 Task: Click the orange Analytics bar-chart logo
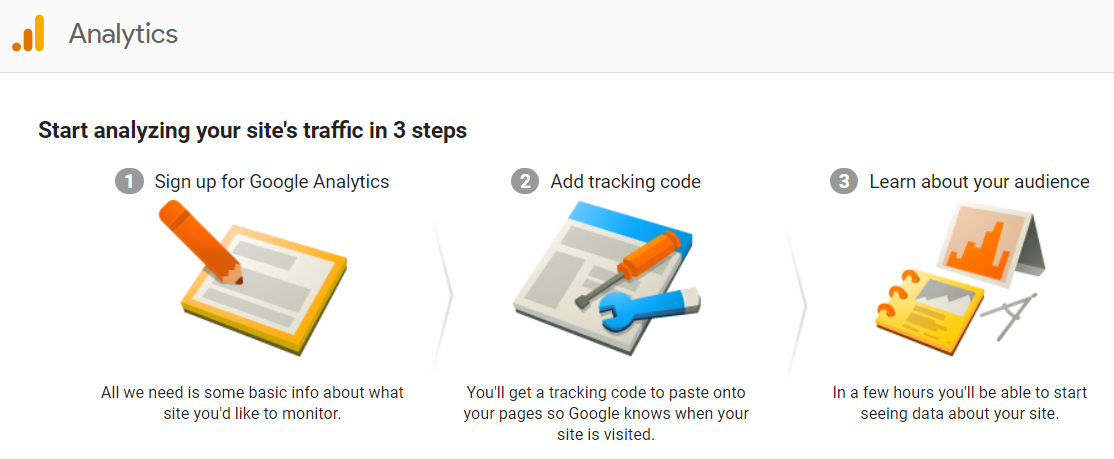(28, 33)
